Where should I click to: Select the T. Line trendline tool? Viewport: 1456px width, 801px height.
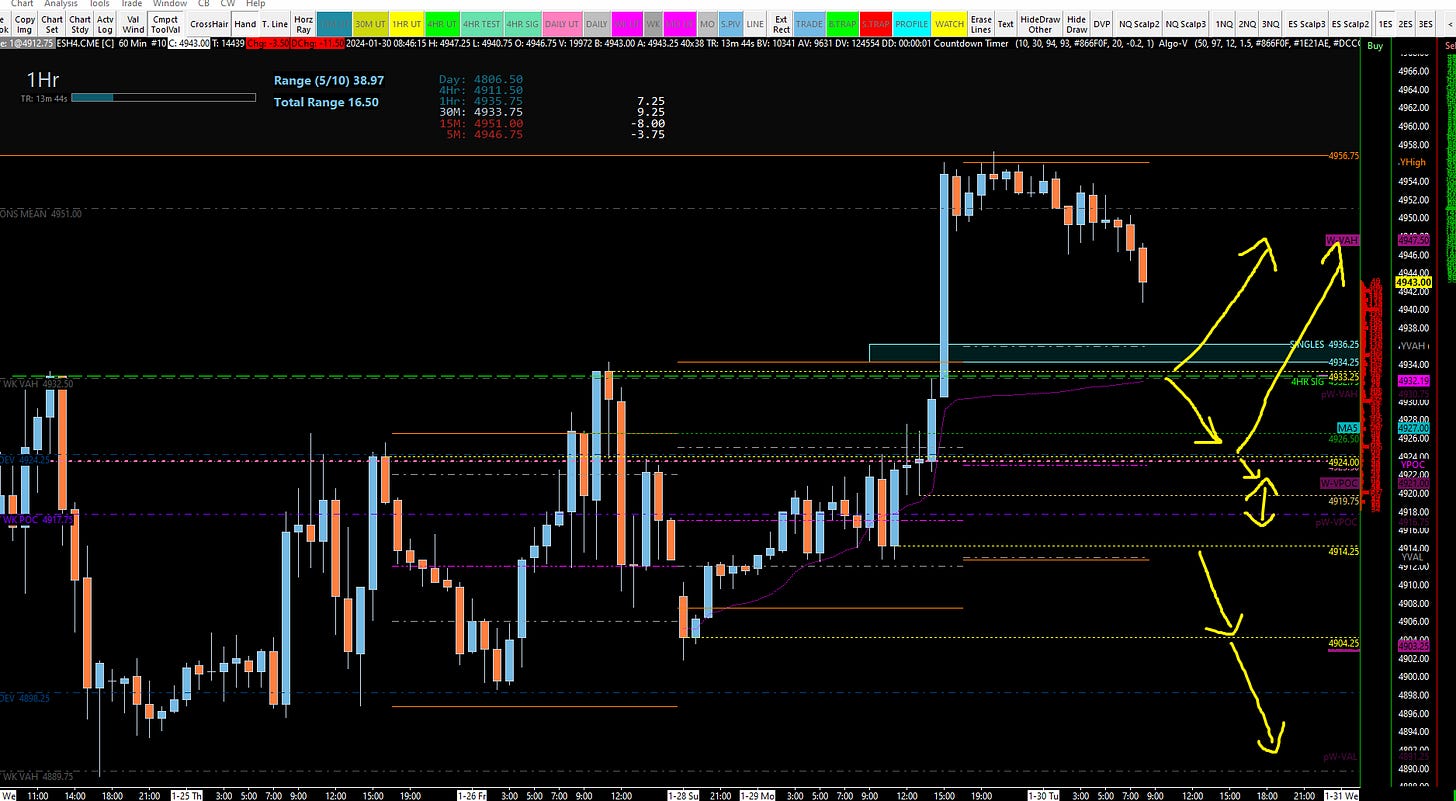(x=275, y=24)
